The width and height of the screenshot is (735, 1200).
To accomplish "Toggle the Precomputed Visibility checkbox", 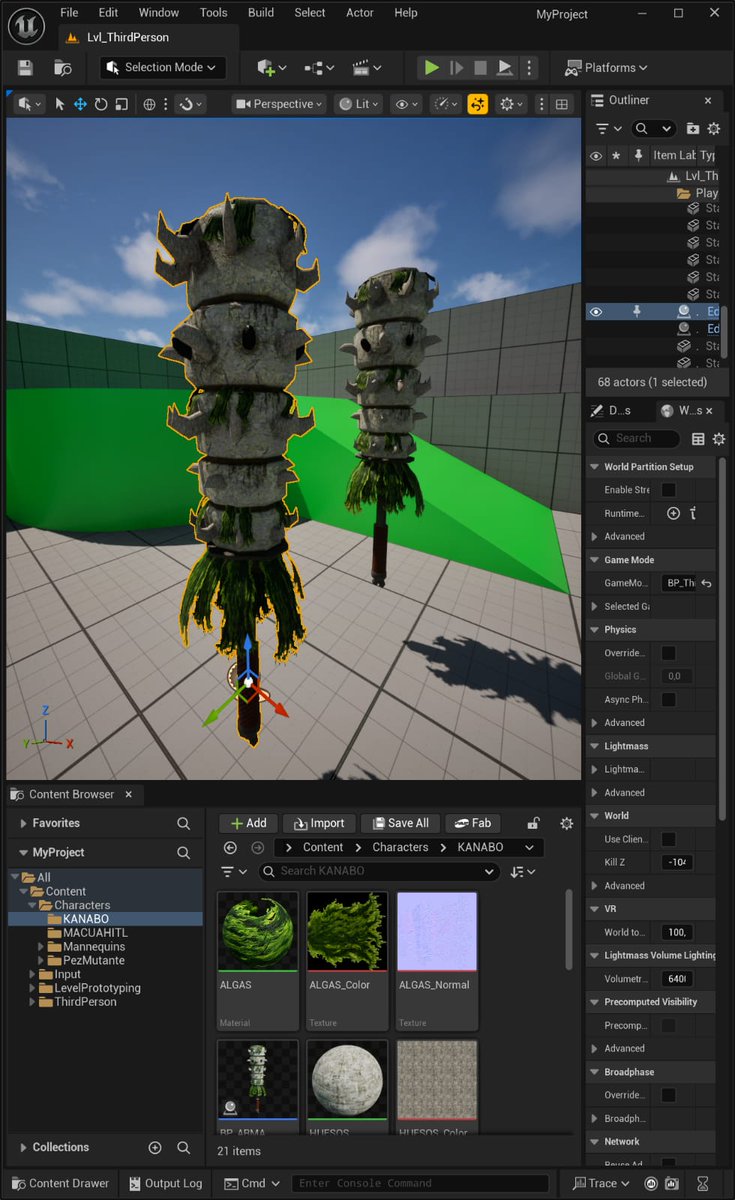I will [x=669, y=1025].
